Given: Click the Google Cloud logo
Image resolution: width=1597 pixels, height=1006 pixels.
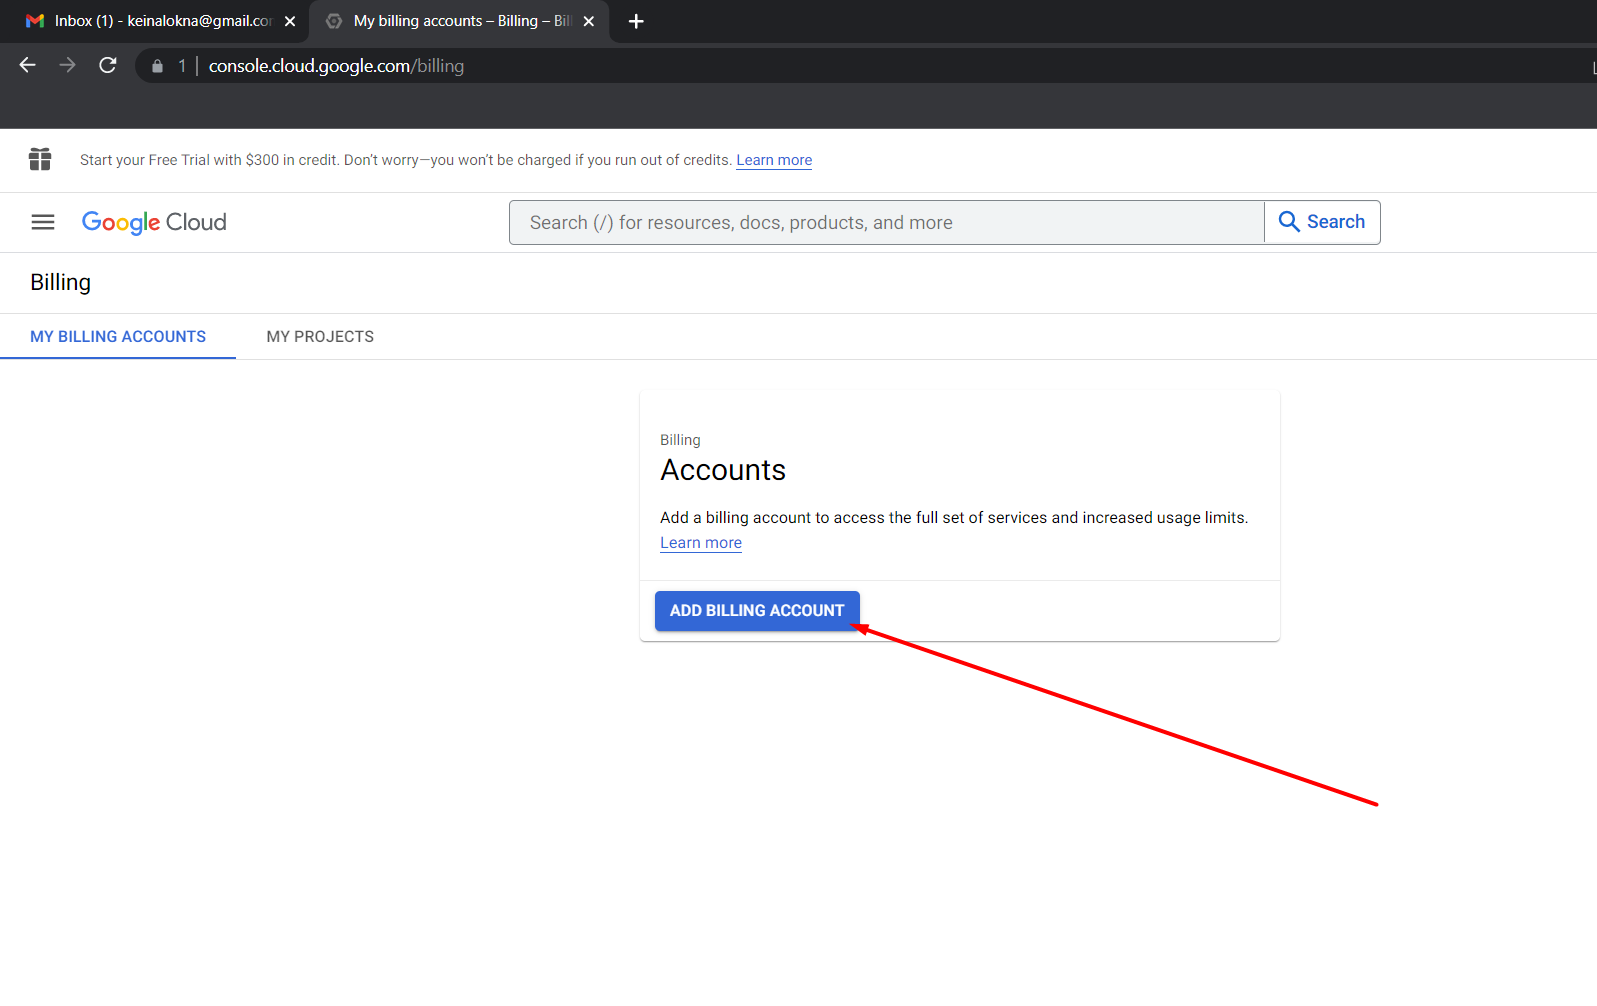Looking at the screenshot, I should [x=154, y=222].
